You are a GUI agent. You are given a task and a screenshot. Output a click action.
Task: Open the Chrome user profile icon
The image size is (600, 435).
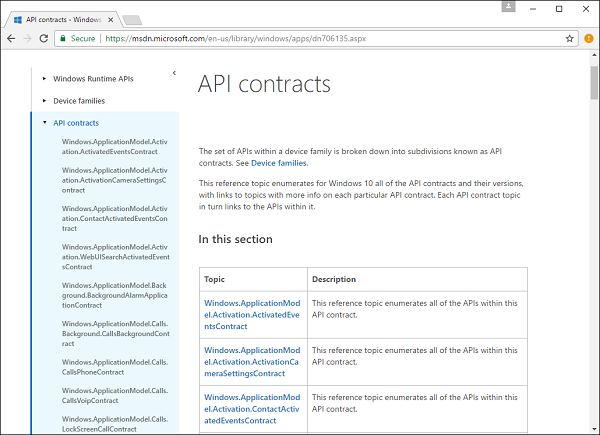(x=509, y=8)
